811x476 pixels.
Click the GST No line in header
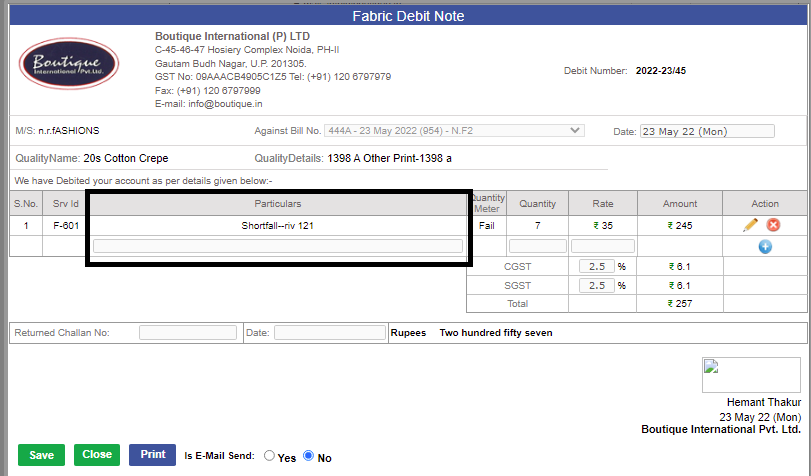(x=273, y=77)
